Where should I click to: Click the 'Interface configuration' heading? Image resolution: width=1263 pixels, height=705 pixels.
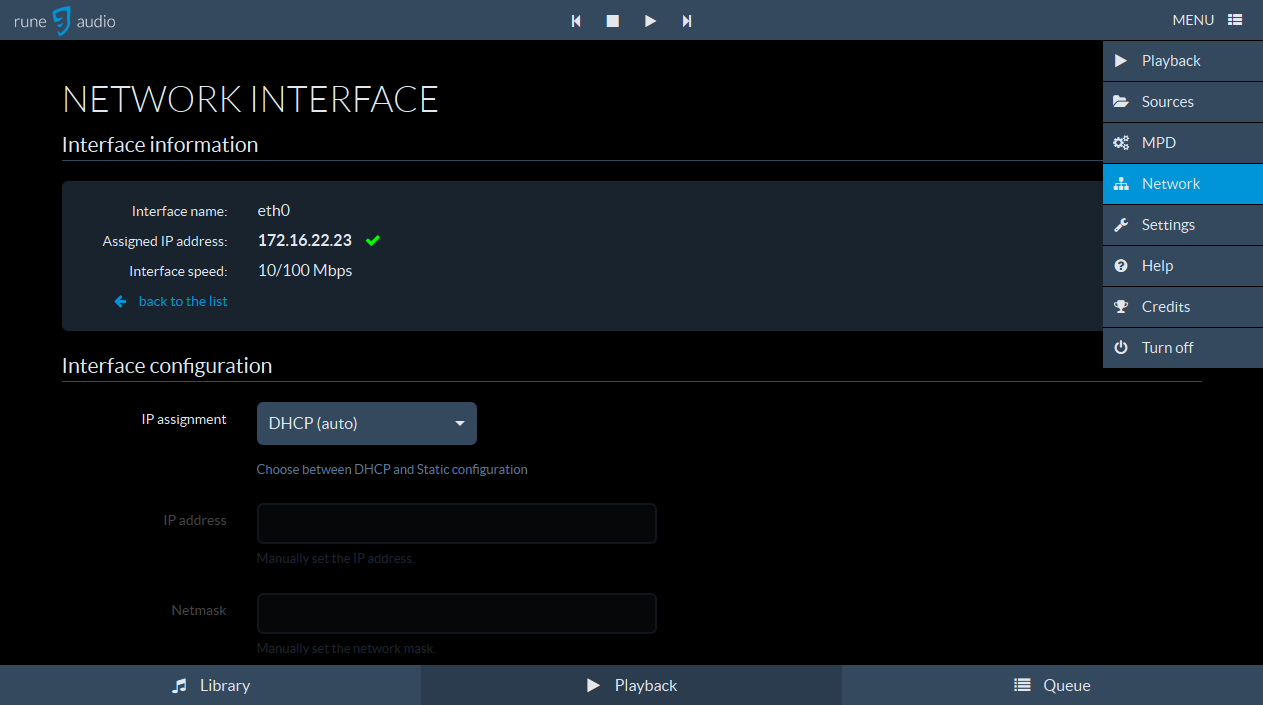(167, 366)
